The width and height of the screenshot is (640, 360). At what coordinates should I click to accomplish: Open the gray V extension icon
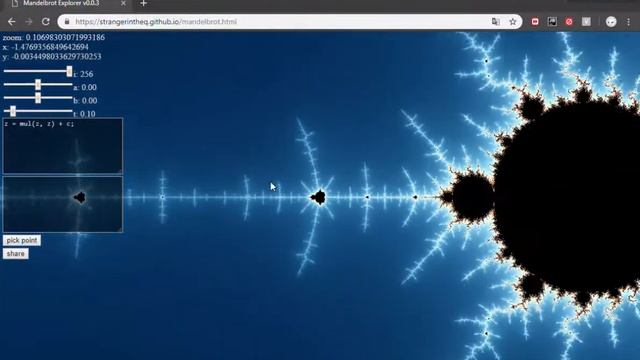coord(586,22)
